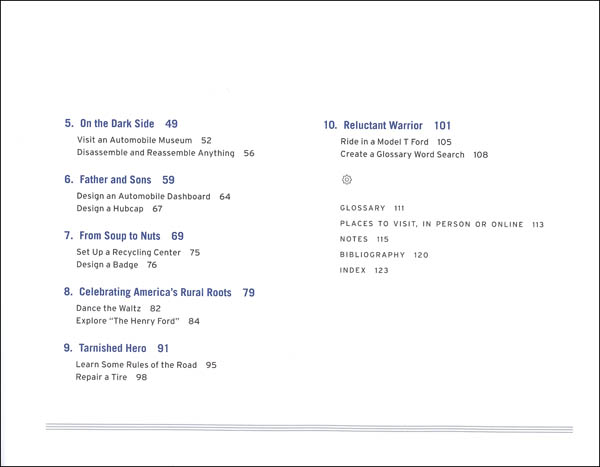This screenshot has width=600, height=467.
Task: Click page number 101 beside Reluctant Warrior
Action: click(x=442, y=125)
